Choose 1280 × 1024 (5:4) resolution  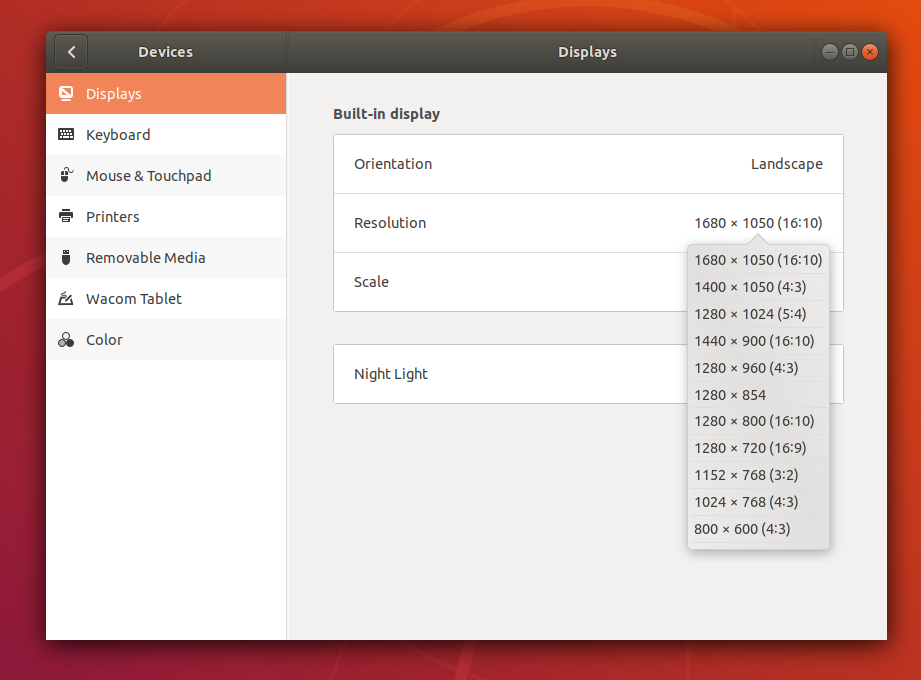coord(758,314)
